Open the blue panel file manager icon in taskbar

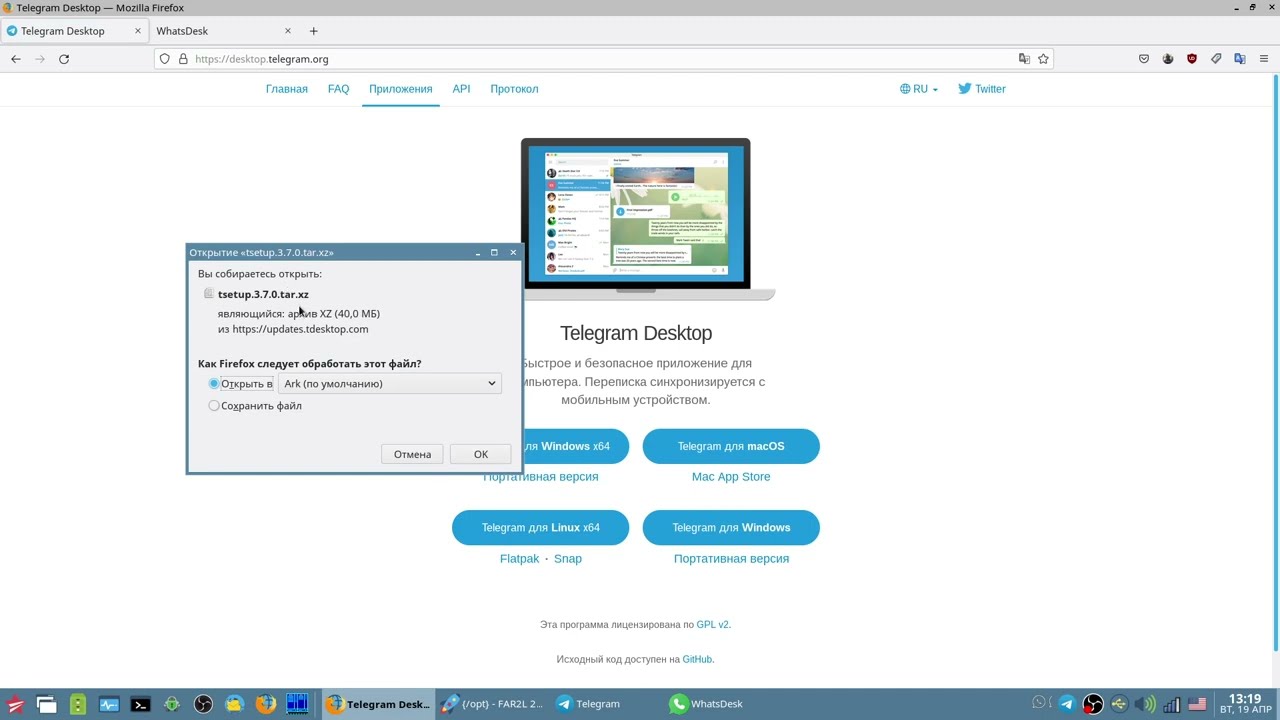[x=297, y=704]
